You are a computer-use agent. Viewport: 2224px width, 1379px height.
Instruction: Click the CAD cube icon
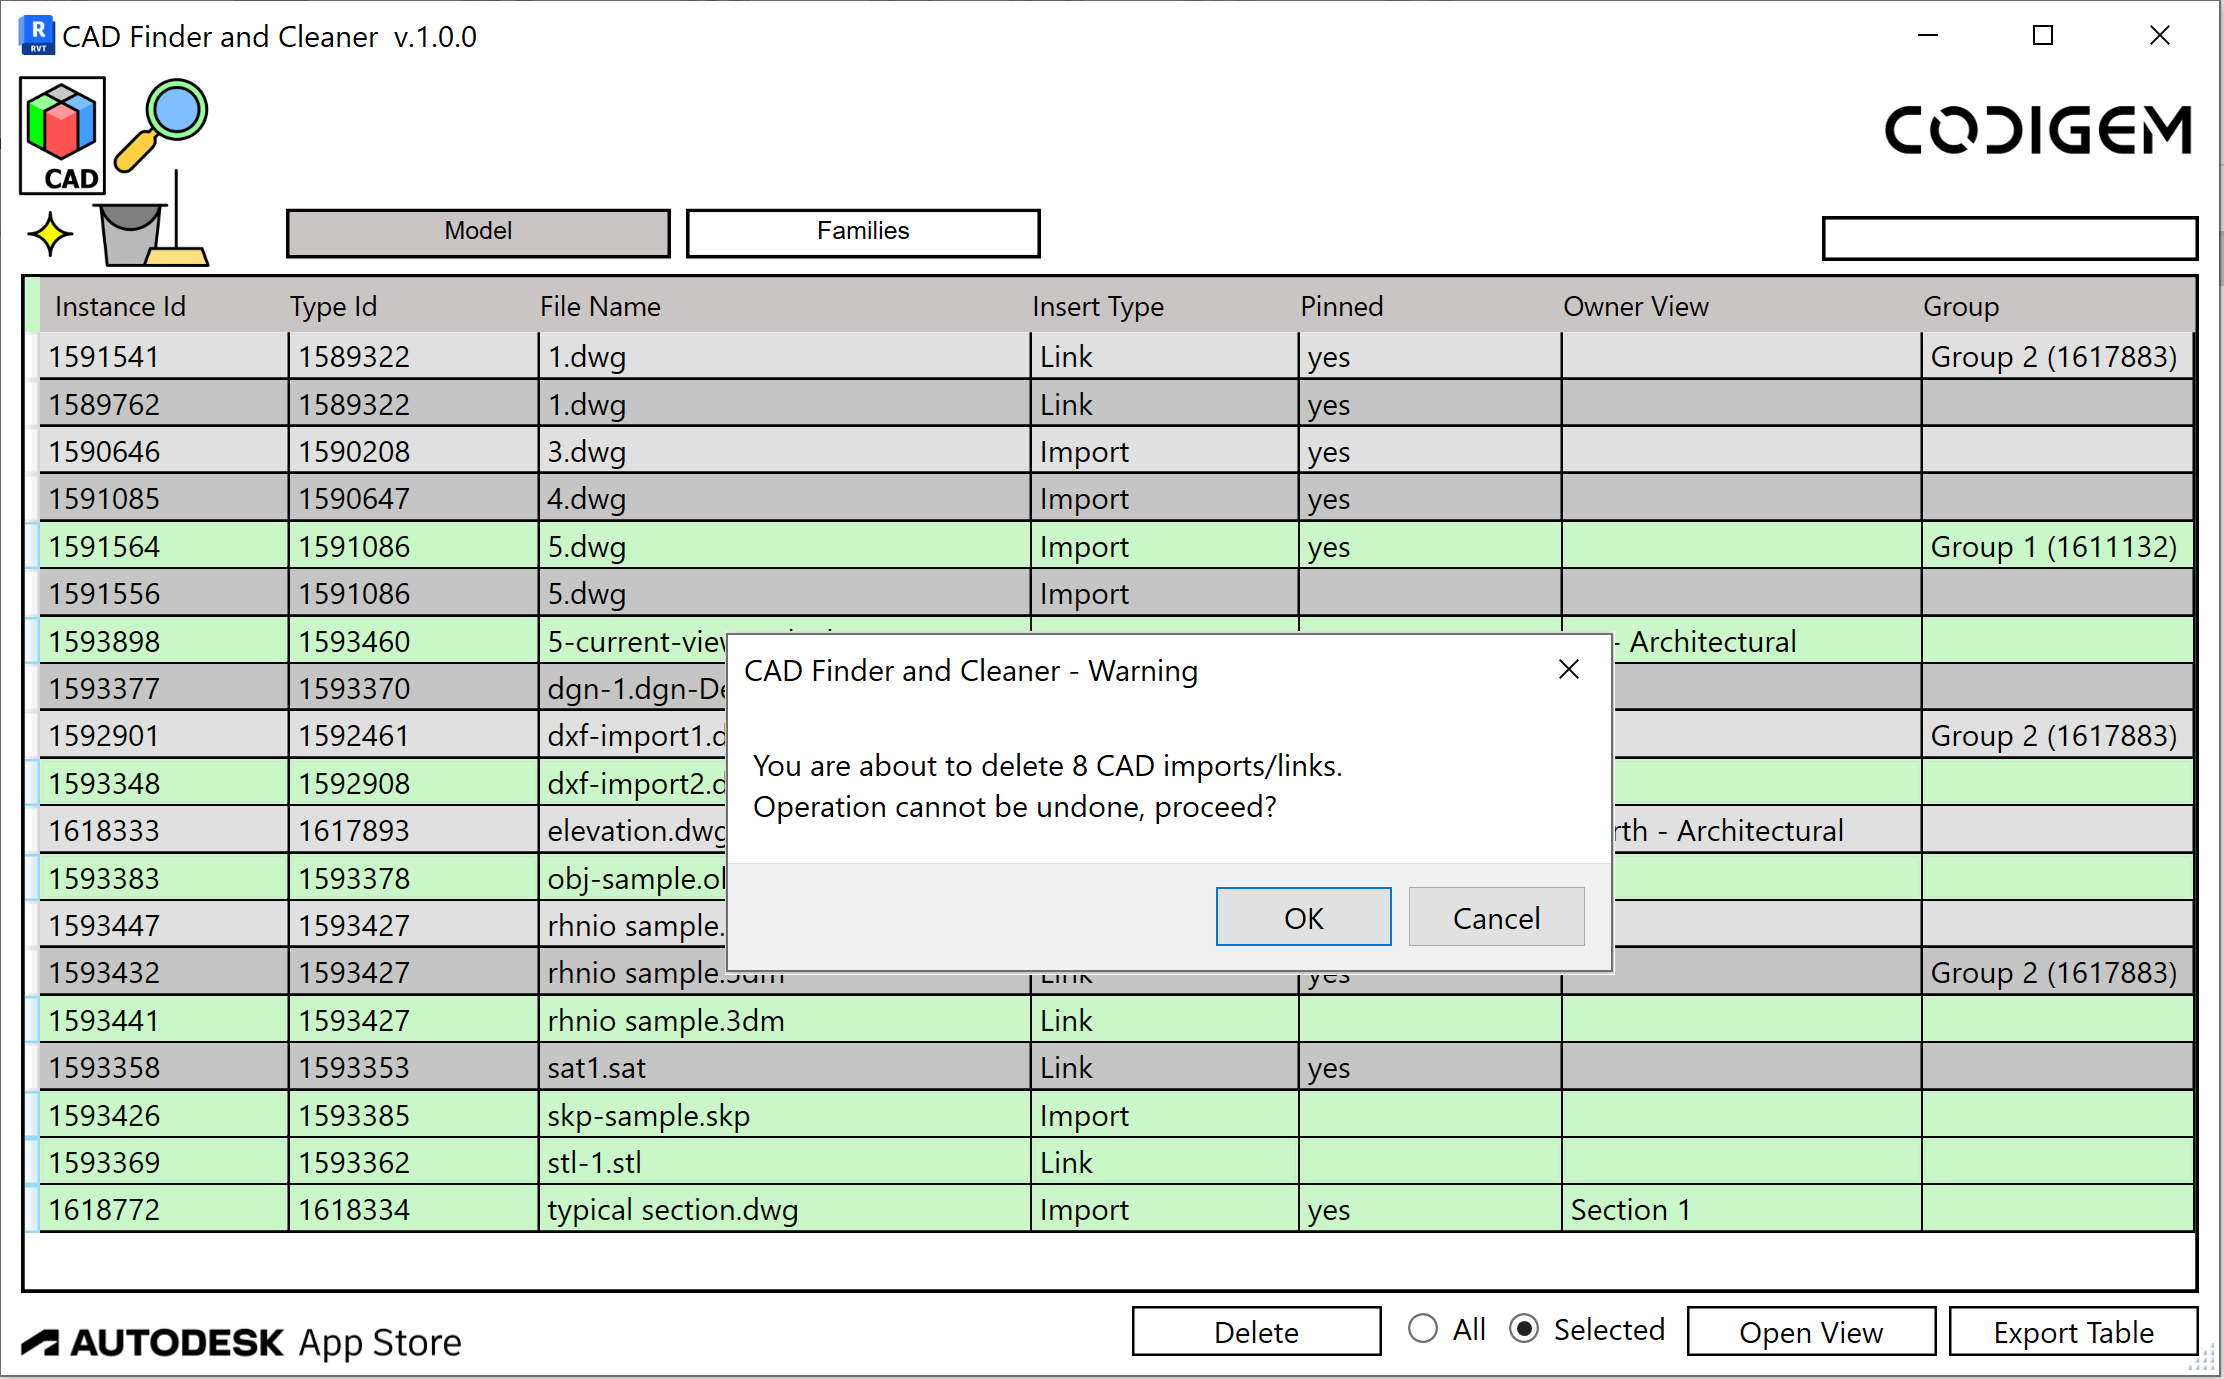tap(62, 135)
